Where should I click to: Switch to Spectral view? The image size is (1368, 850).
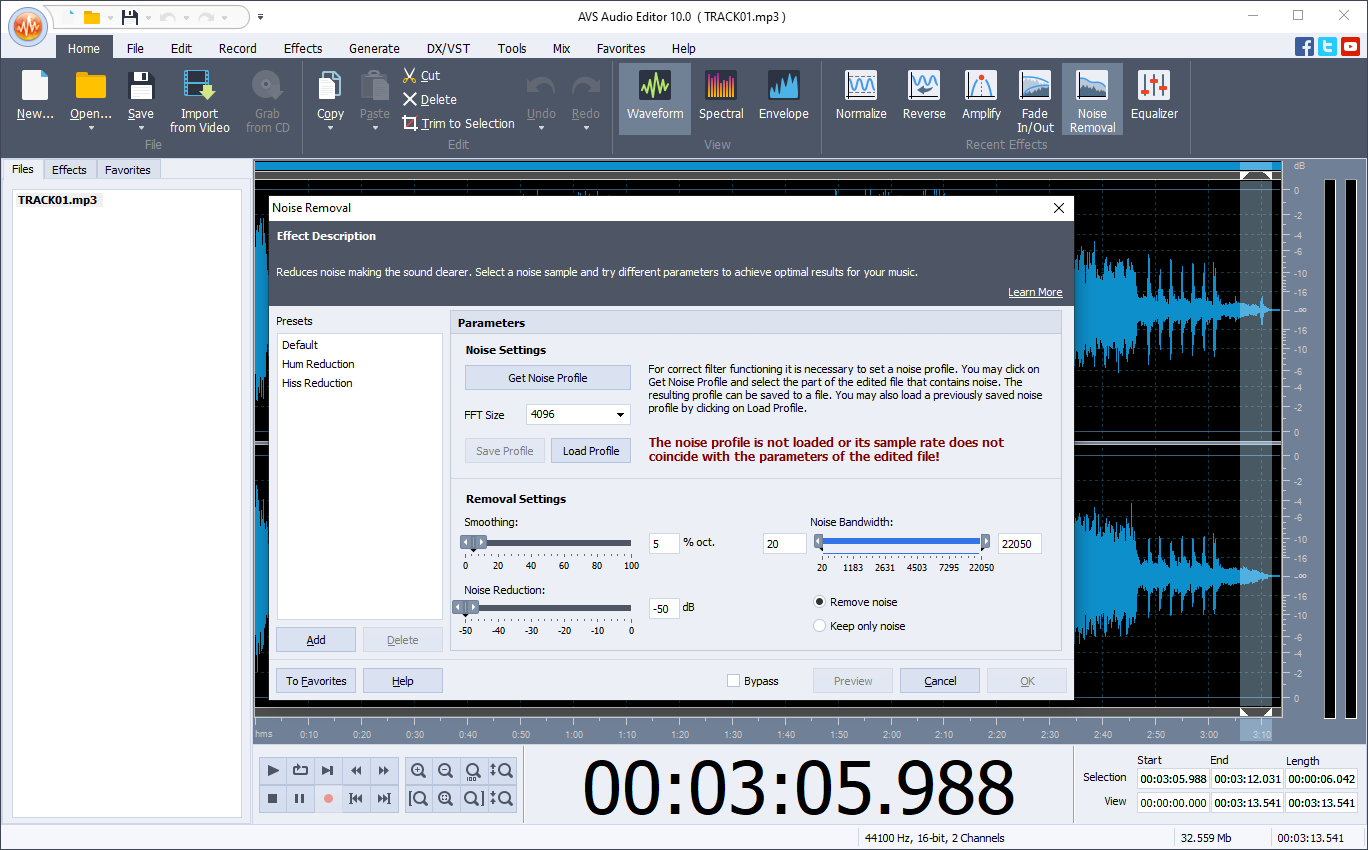[721, 97]
